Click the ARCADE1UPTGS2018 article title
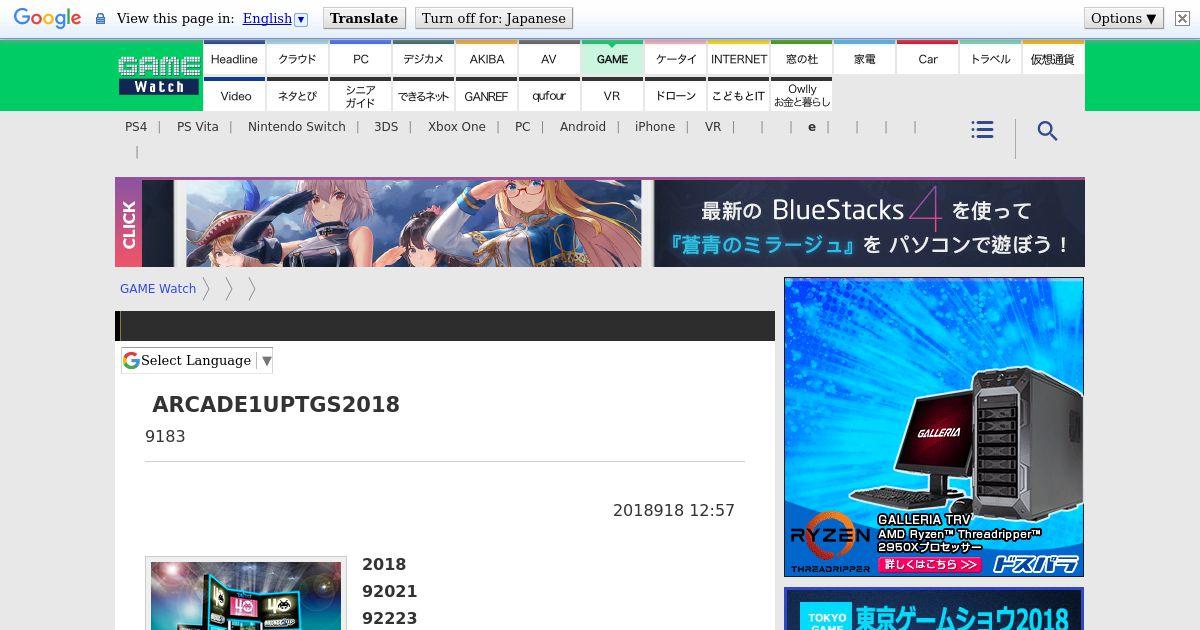The image size is (1200, 630). point(276,405)
